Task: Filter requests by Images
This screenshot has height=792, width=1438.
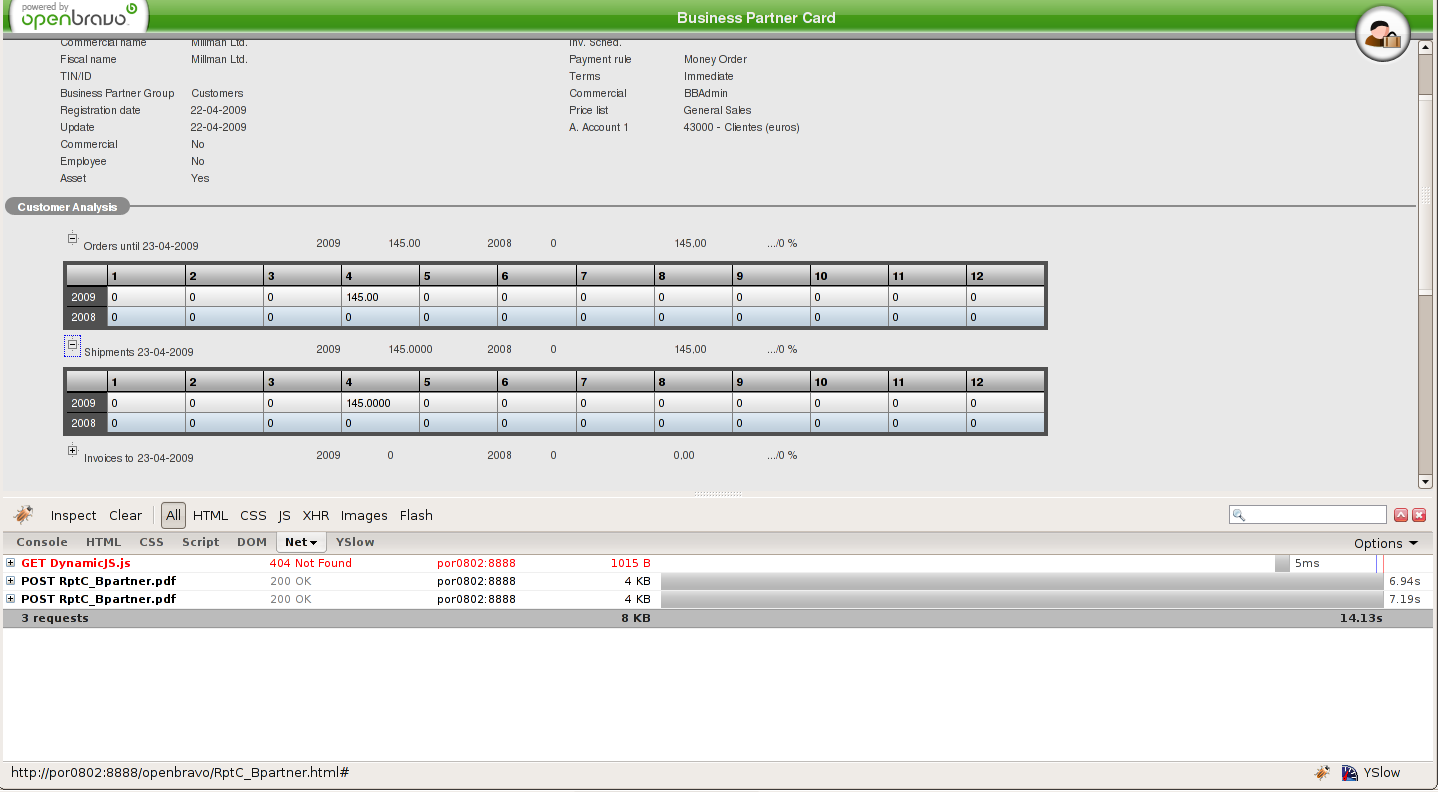Action: pyautogui.click(x=364, y=516)
